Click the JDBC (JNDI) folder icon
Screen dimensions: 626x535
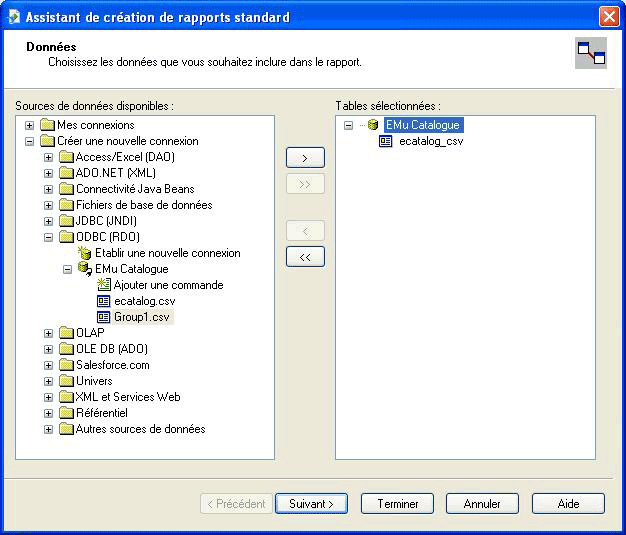pyautogui.click(x=66, y=221)
